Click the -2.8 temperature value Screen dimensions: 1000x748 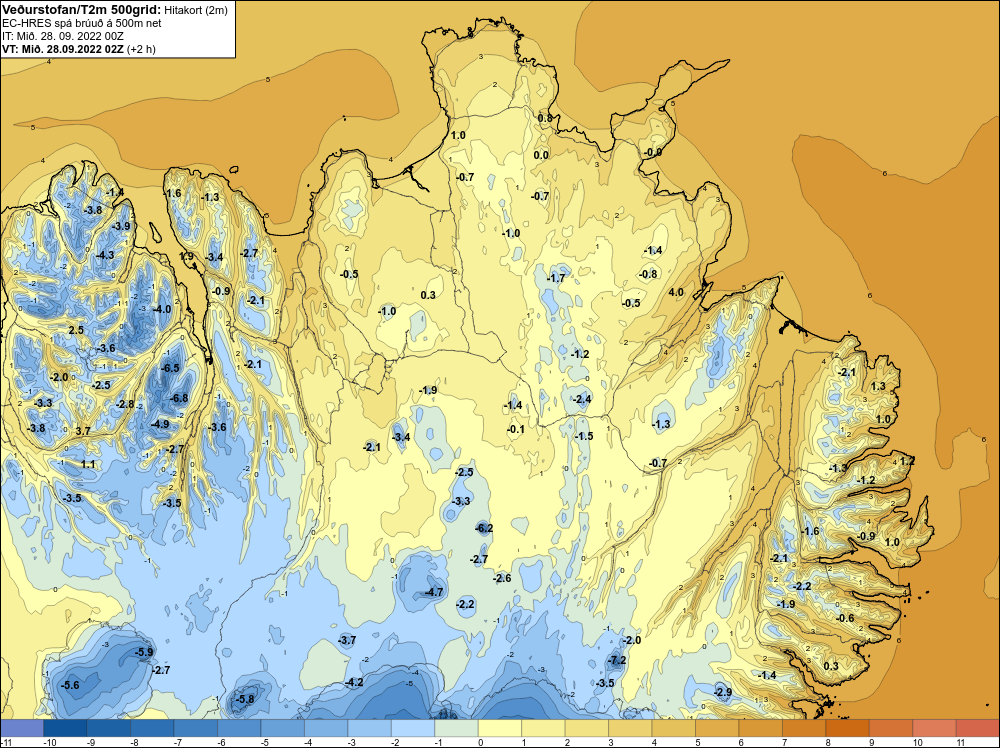coord(125,404)
